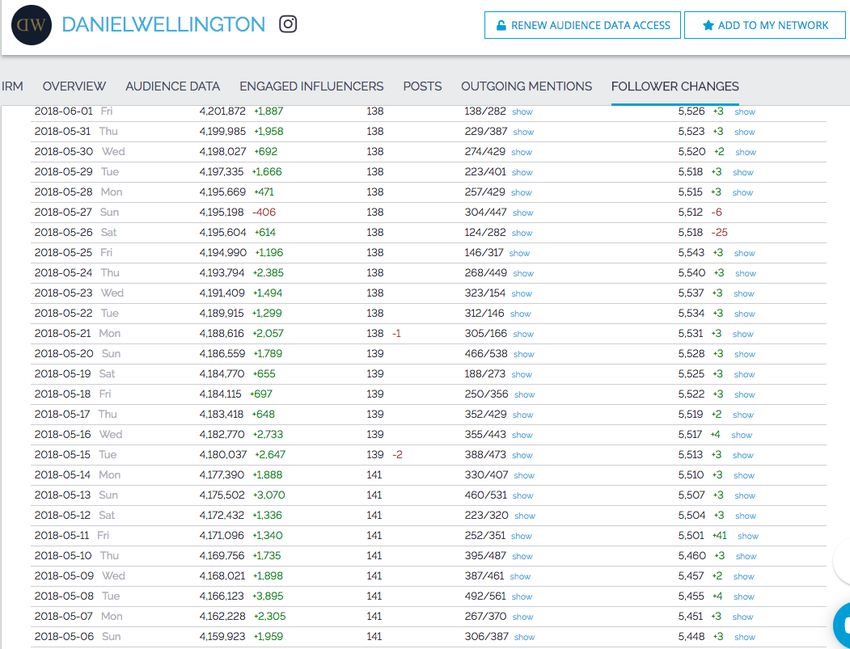Click show link next to 5,518 on 2018-05-29

click(743, 172)
